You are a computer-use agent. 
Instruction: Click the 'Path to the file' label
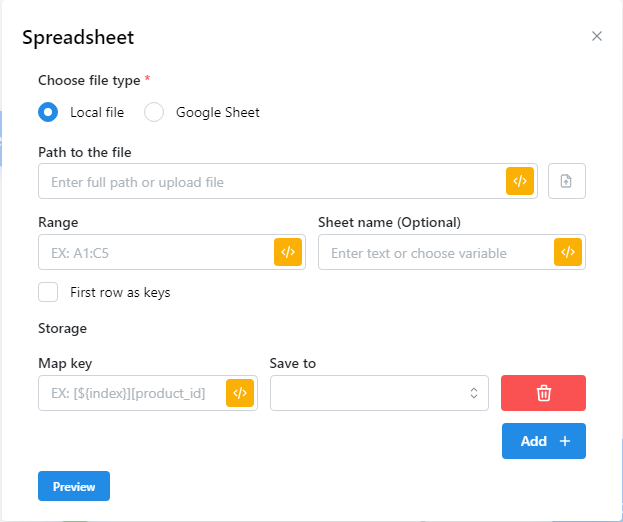coord(85,152)
